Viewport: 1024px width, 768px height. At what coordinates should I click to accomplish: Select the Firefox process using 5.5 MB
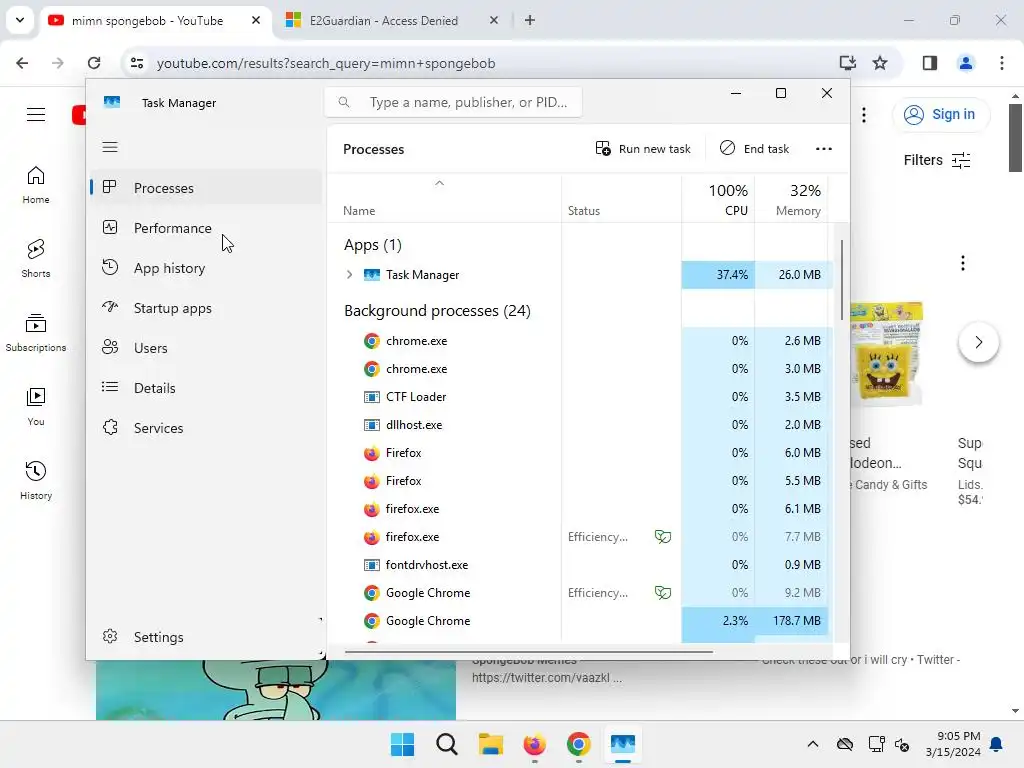click(x=580, y=481)
